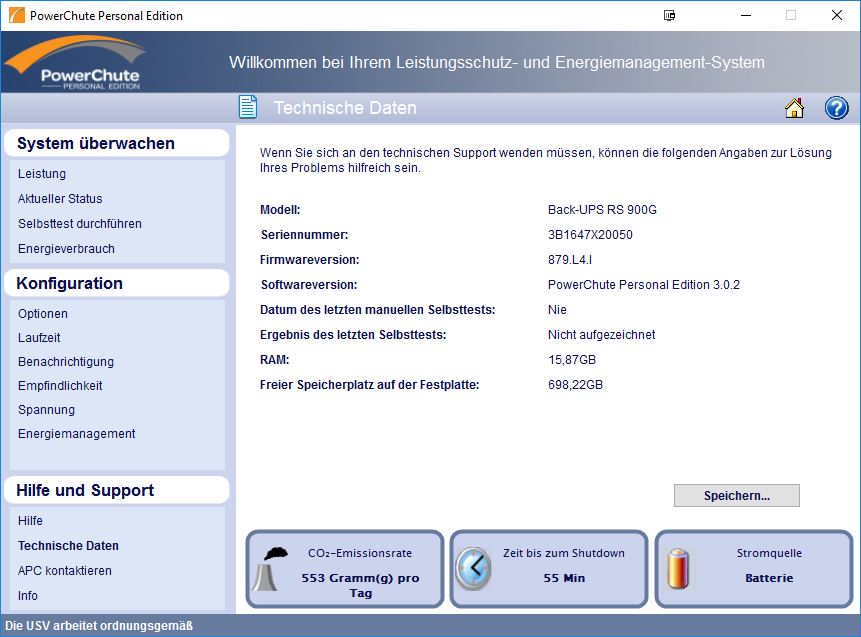Click the Modell: label
This screenshot has height=637, width=861.
pyautogui.click(x=280, y=210)
